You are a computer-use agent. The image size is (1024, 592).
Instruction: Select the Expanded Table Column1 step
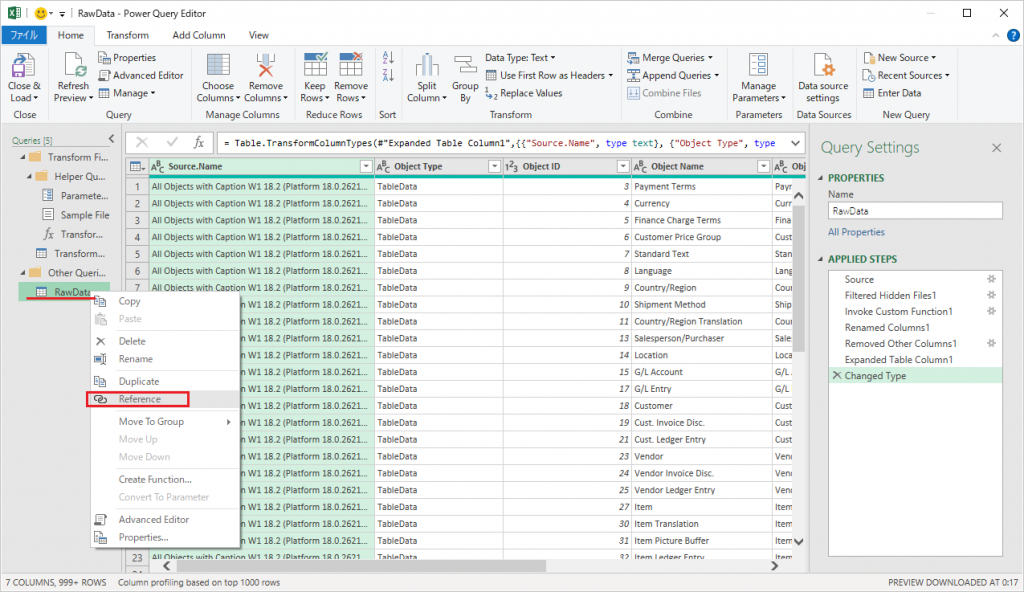(x=915, y=359)
